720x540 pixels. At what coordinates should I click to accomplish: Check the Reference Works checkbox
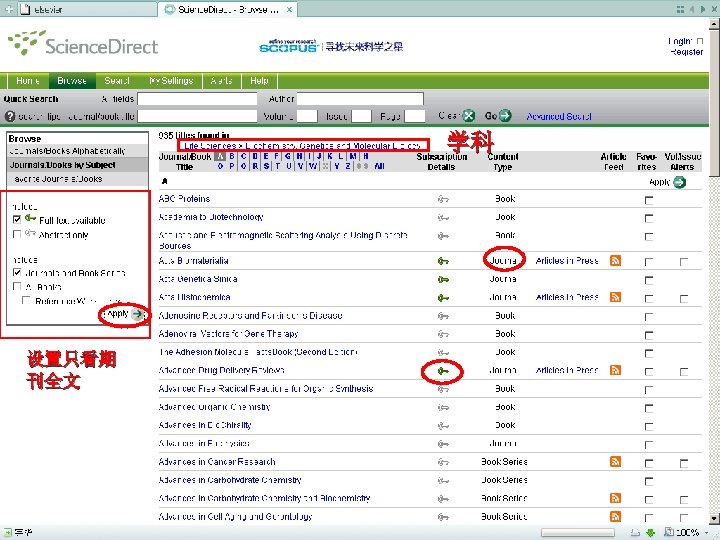click(x=26, y=300)
